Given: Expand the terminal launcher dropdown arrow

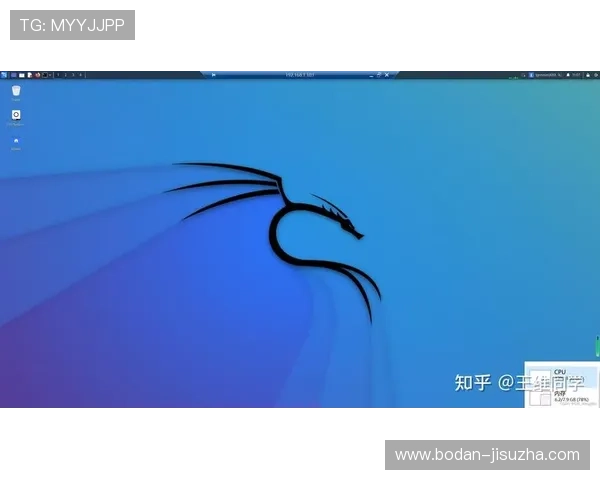Looking at the screenshot, I should pos(50,75).
